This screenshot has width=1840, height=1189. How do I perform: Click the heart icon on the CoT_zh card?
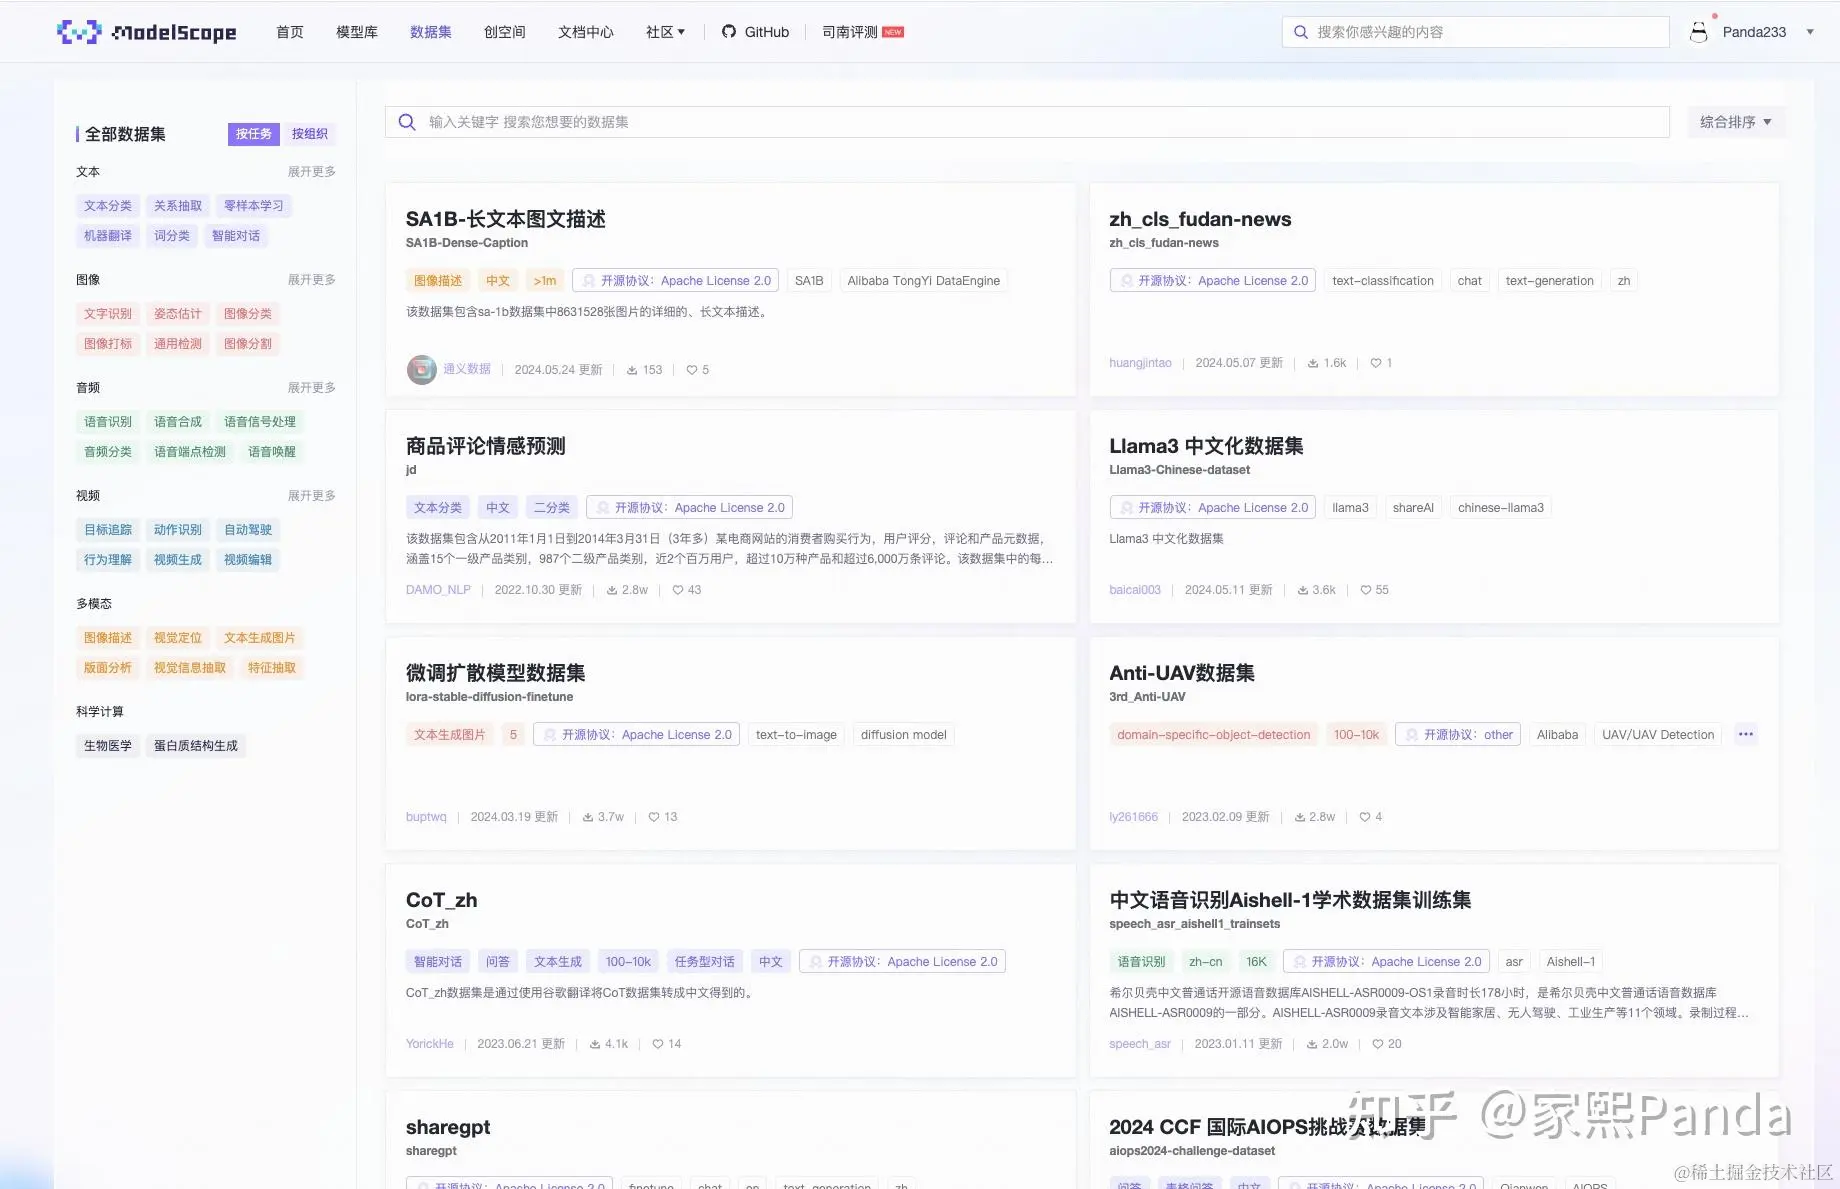tap(658, 1044)
